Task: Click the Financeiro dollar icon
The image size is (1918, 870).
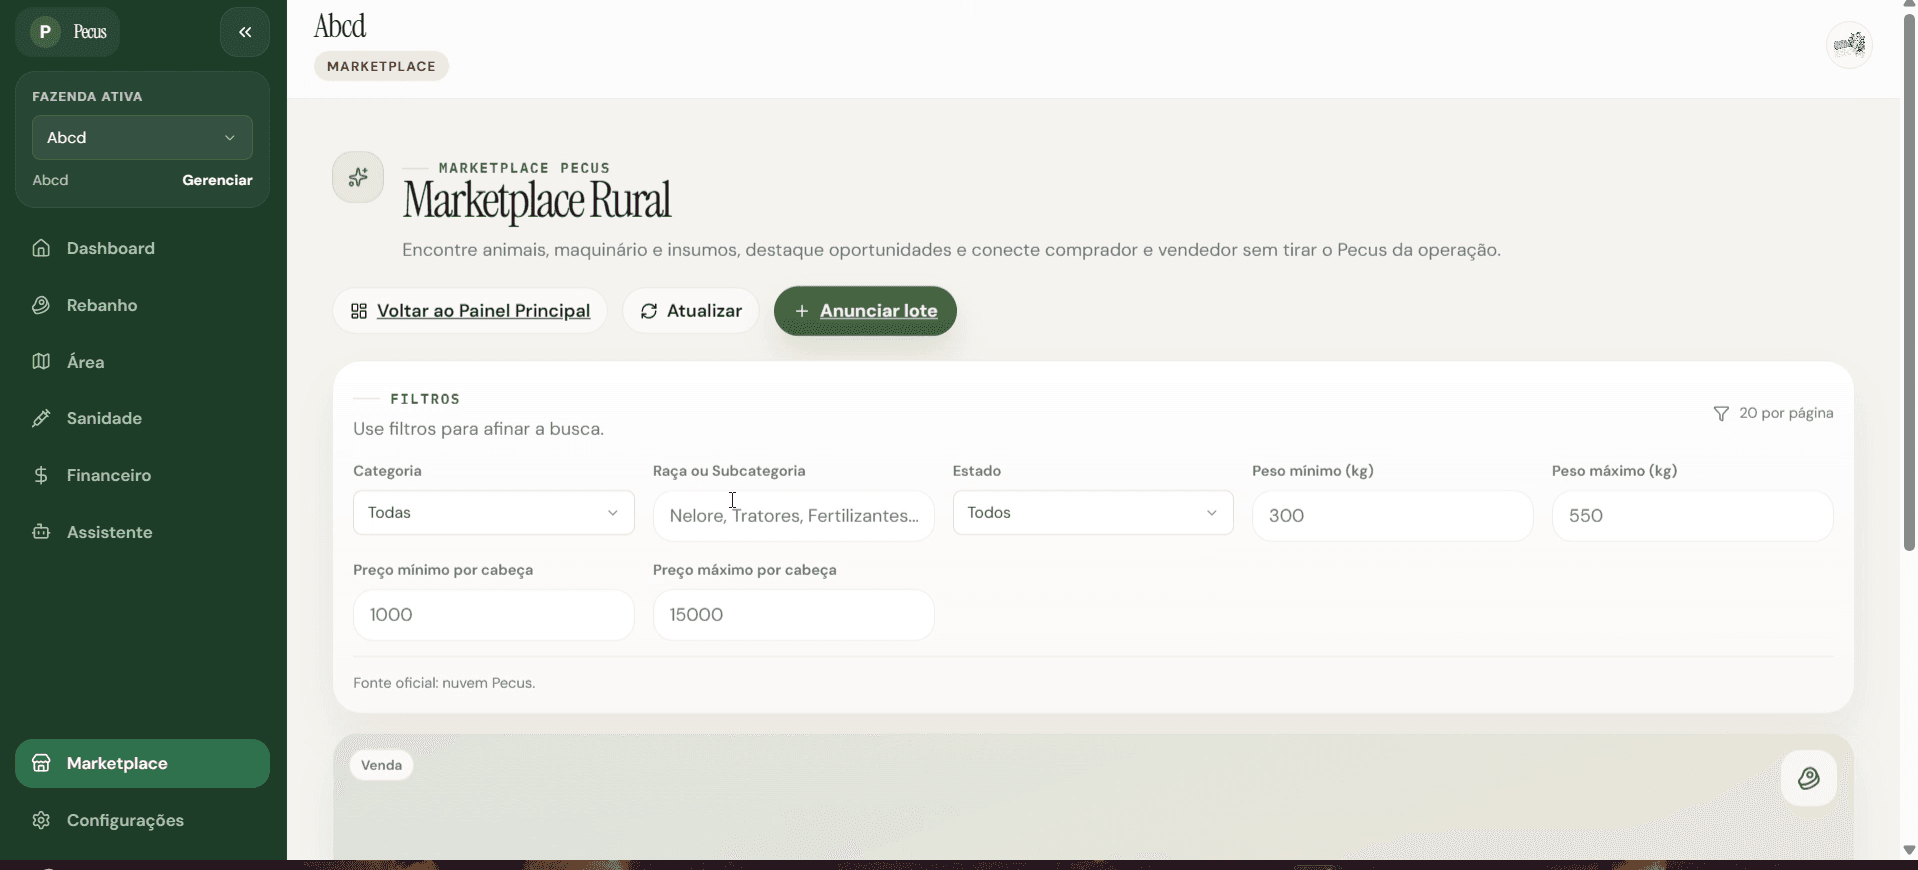Action: tap(41, 475)
